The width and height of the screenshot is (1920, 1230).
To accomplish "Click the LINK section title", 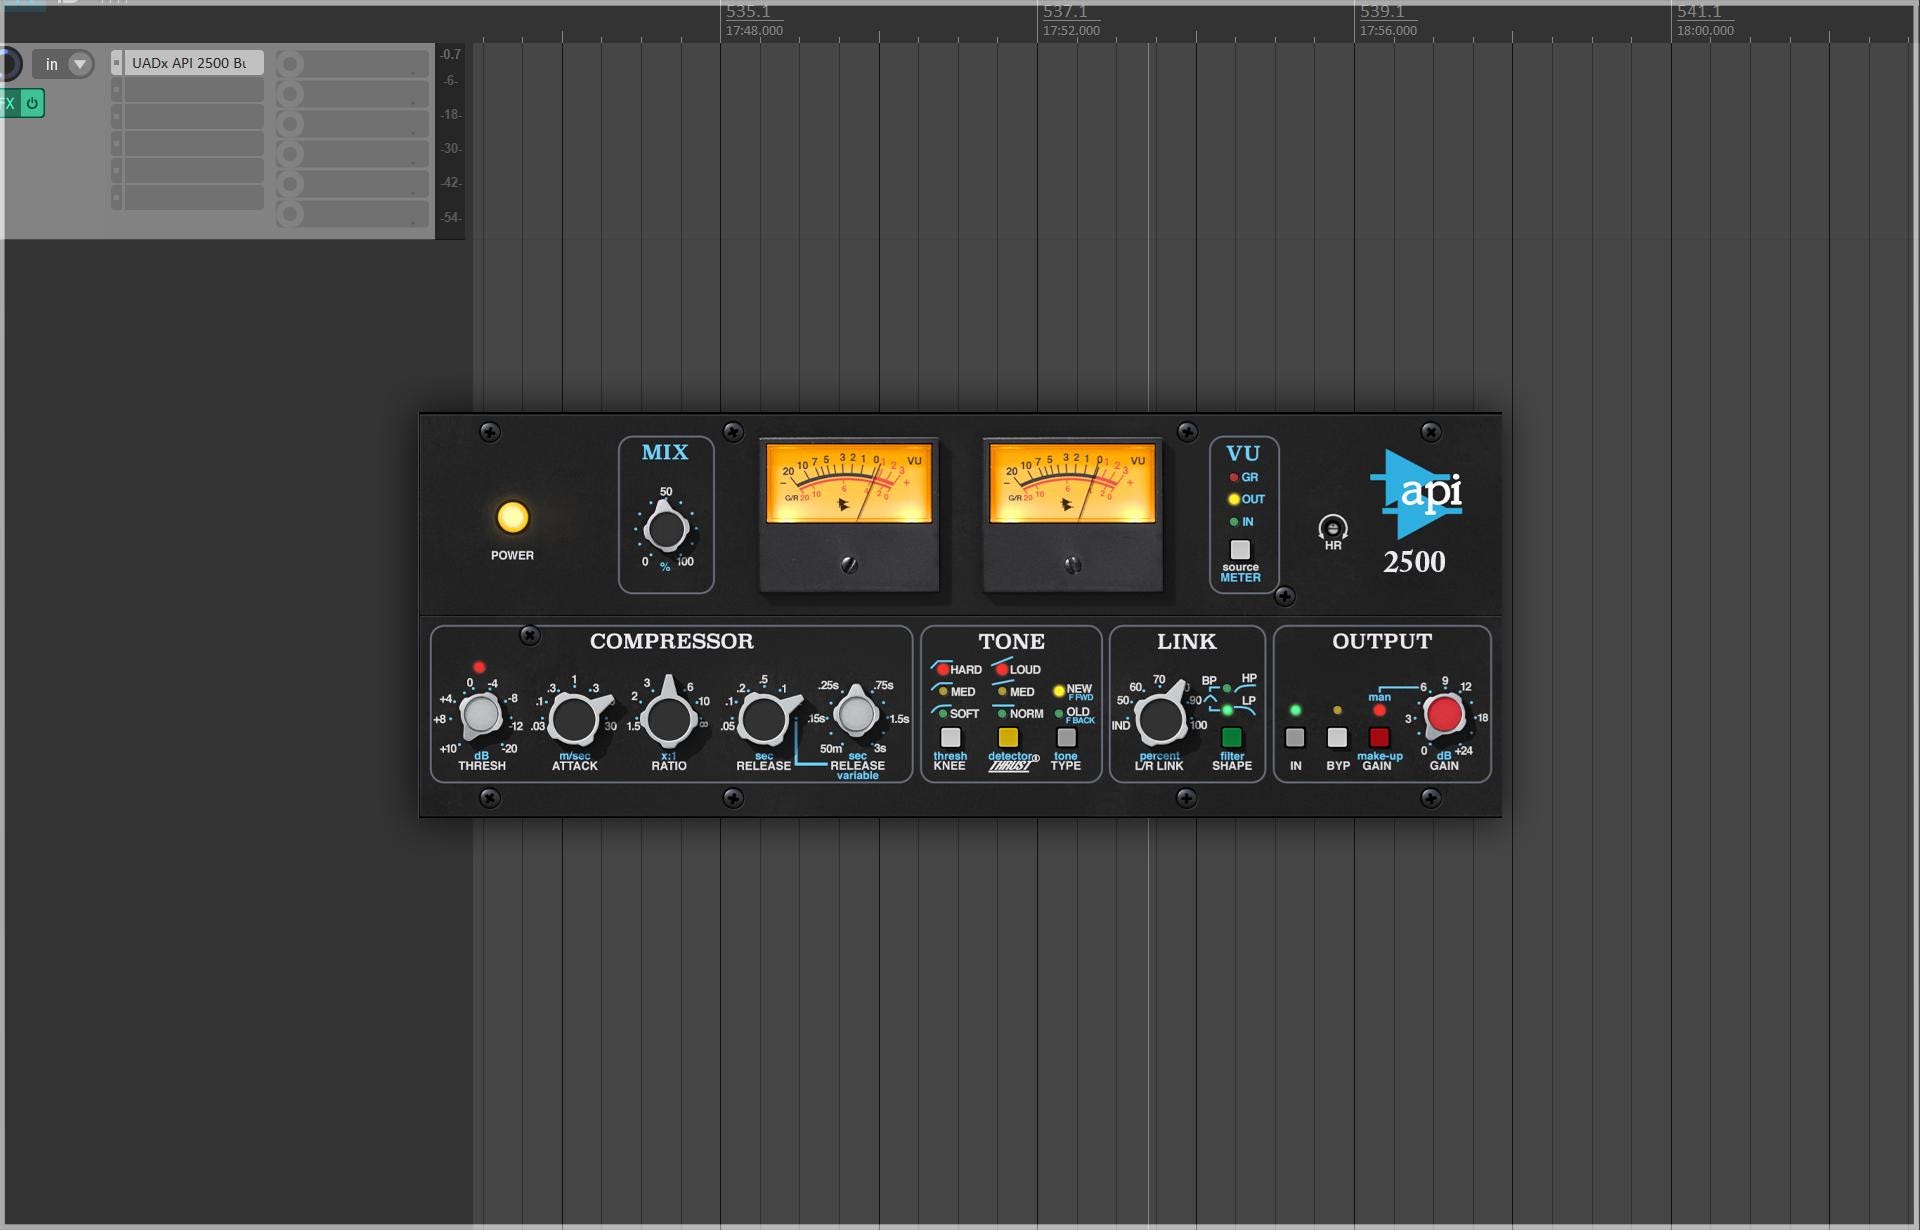I will pos(1187,641).
